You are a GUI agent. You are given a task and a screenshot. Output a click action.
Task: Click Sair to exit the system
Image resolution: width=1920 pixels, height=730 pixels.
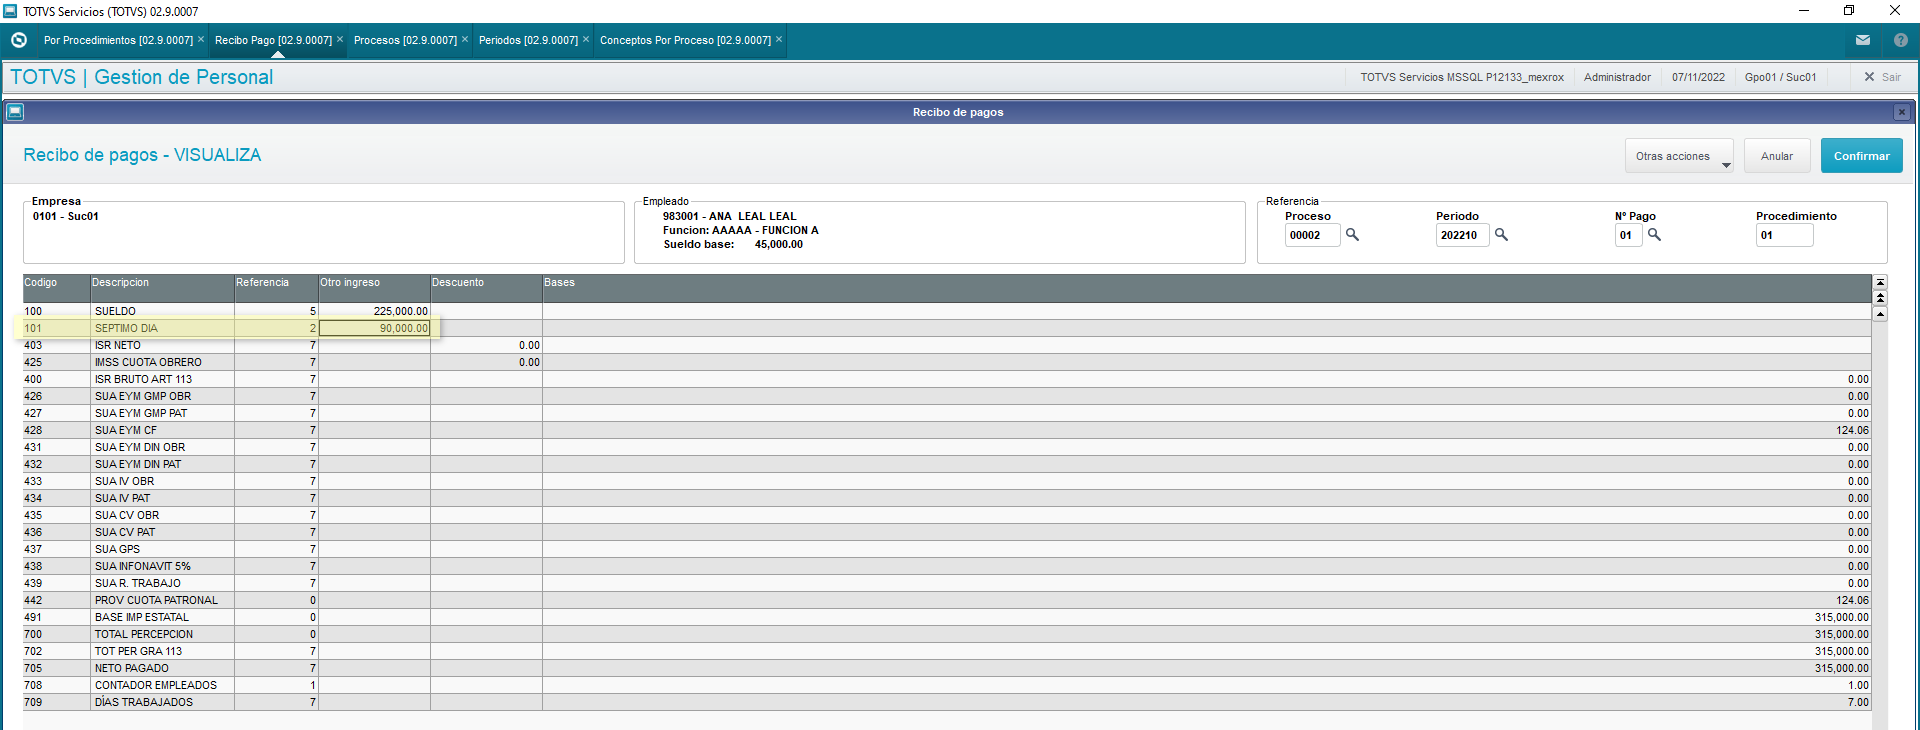click(1882, 77)
